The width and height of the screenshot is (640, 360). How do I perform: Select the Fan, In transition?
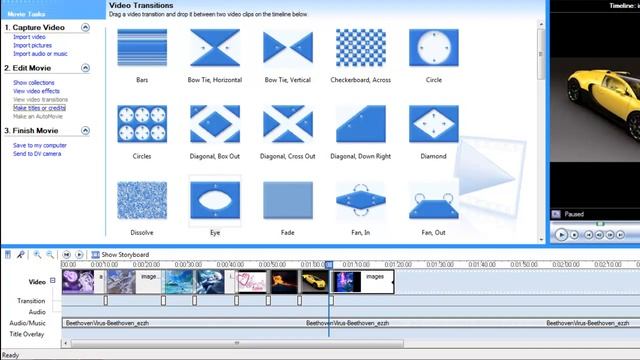360,200
